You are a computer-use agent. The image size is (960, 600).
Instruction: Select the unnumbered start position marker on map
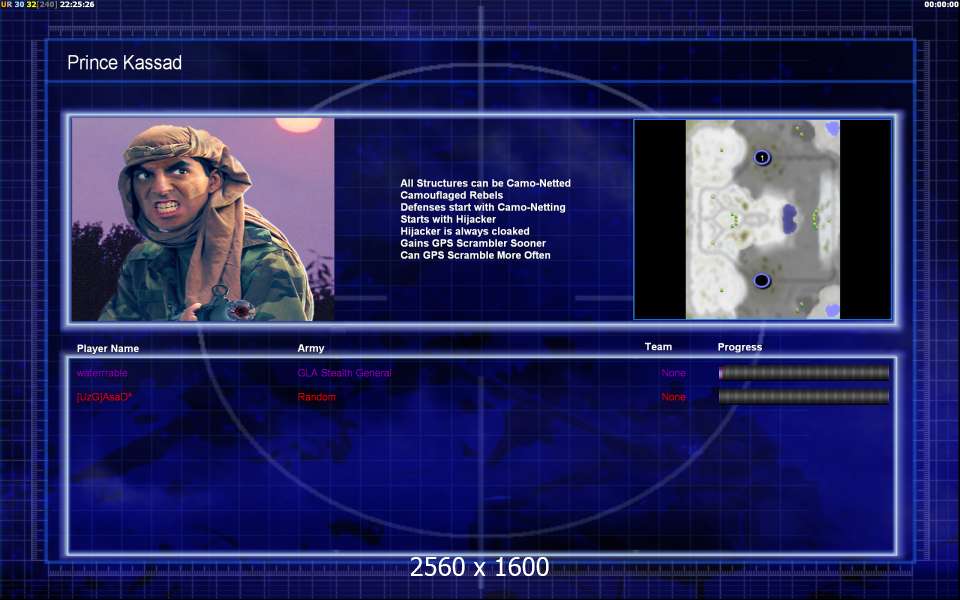click(x=762, y=280)
